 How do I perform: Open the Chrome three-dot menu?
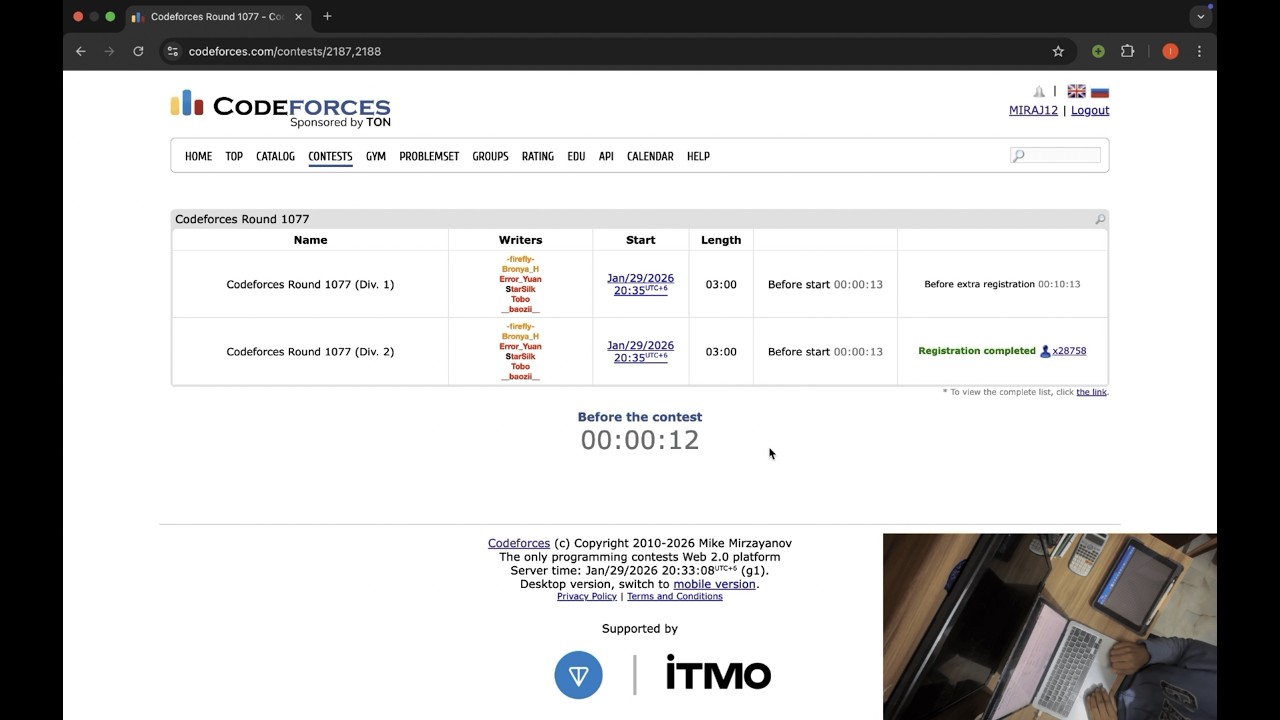(1199, 51)
